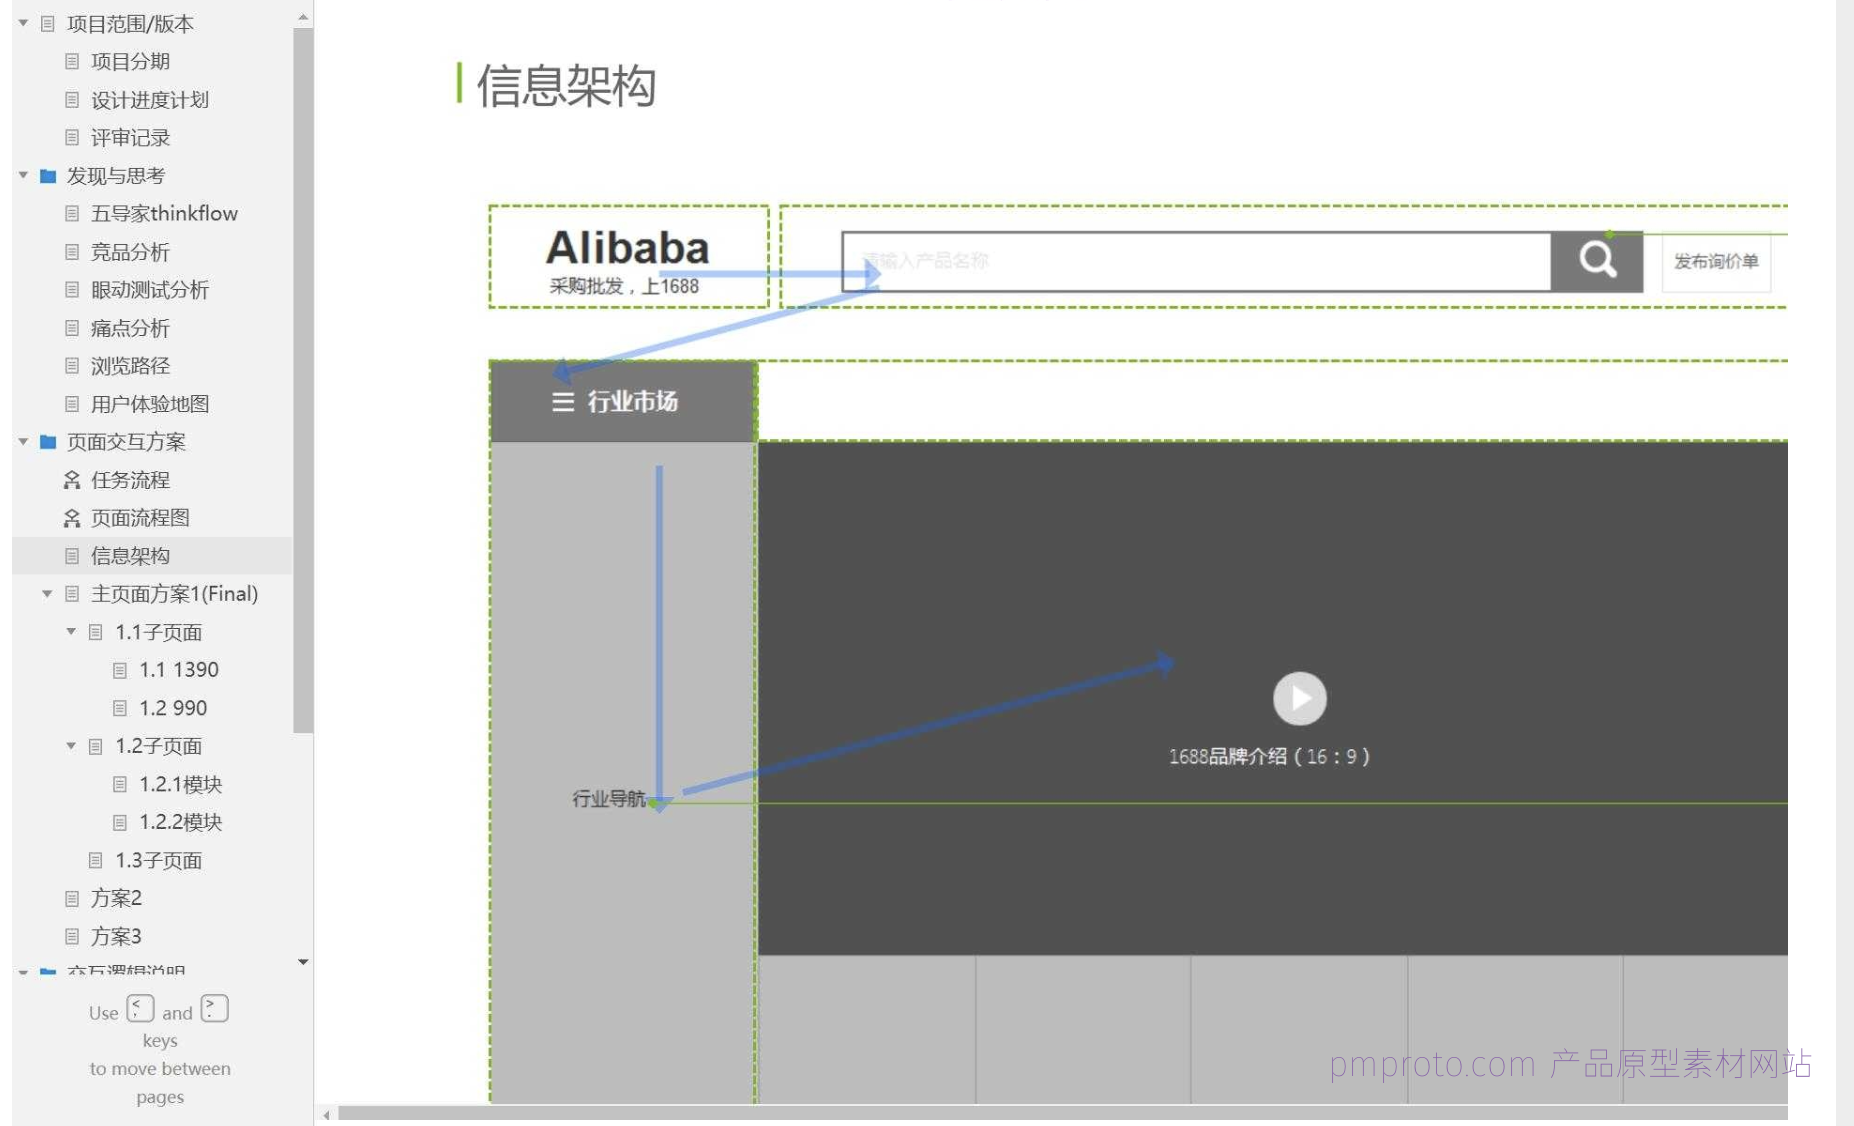Play the 1688 brand intro video
This screenshot has height=1126, width=1854.
(x=1299, y=698)
